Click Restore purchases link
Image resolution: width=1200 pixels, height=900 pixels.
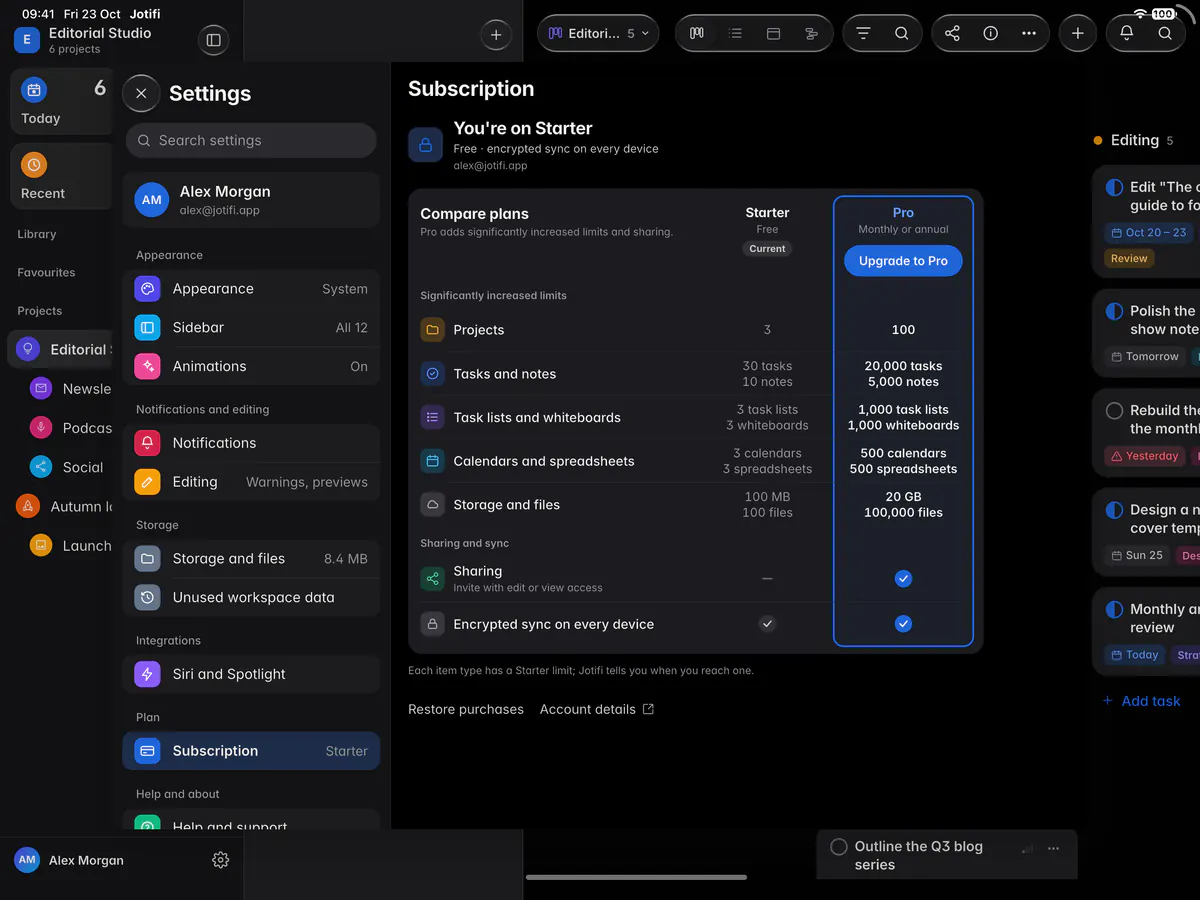click(x=466, y=709)
